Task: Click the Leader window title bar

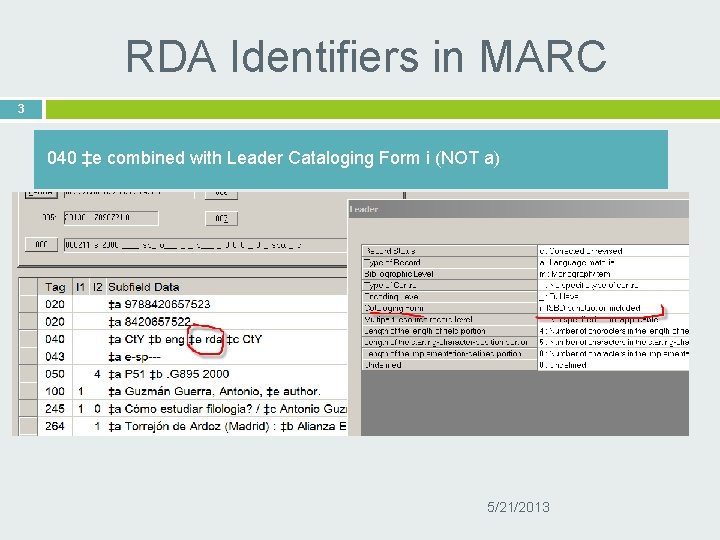Action: pyautogui.click(x=518, y=209)
